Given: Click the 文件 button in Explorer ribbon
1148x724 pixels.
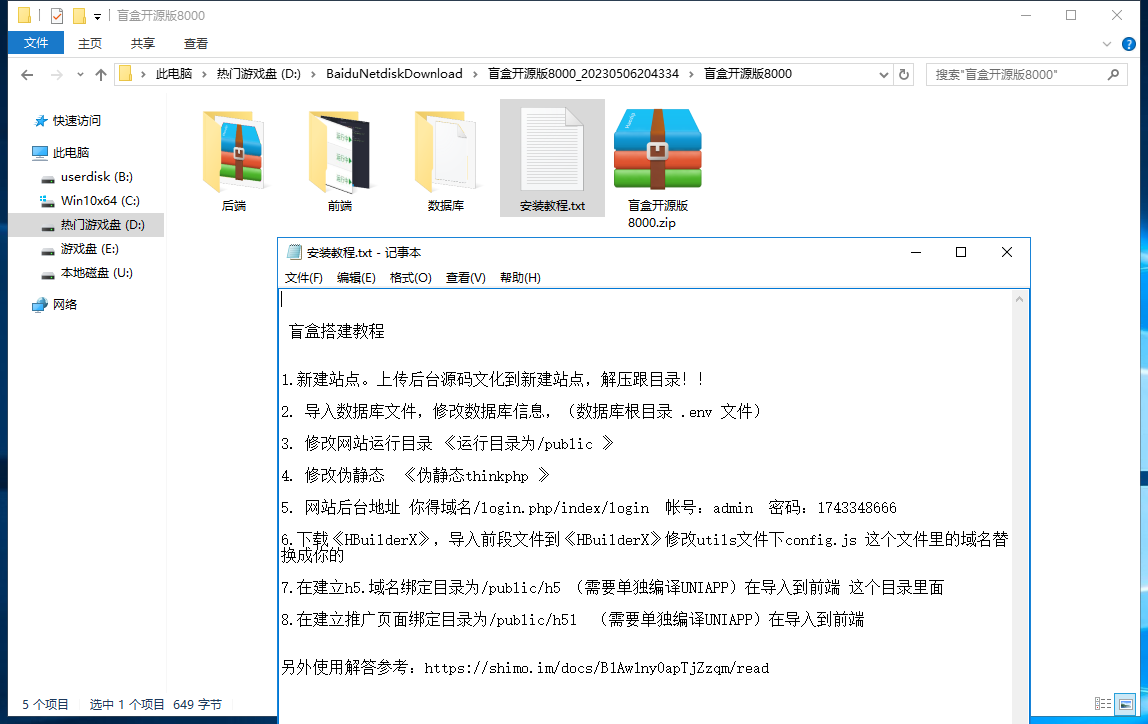Looking at the screenshot, I should (x=36, y=43).
